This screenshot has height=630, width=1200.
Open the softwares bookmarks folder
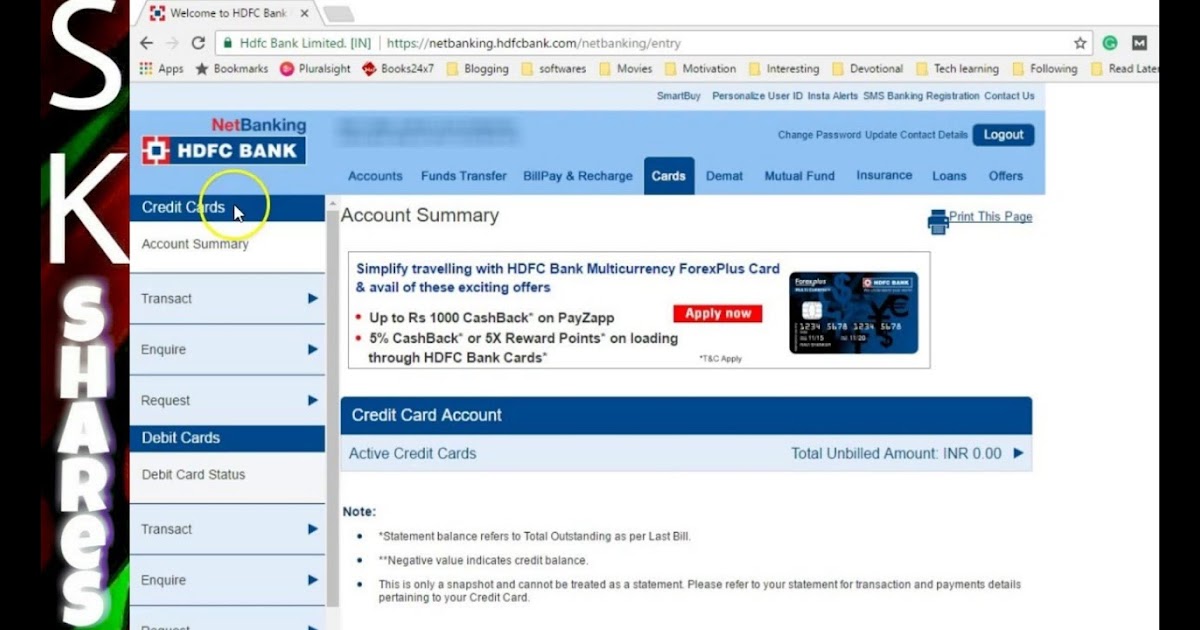[x=553, y=69]
